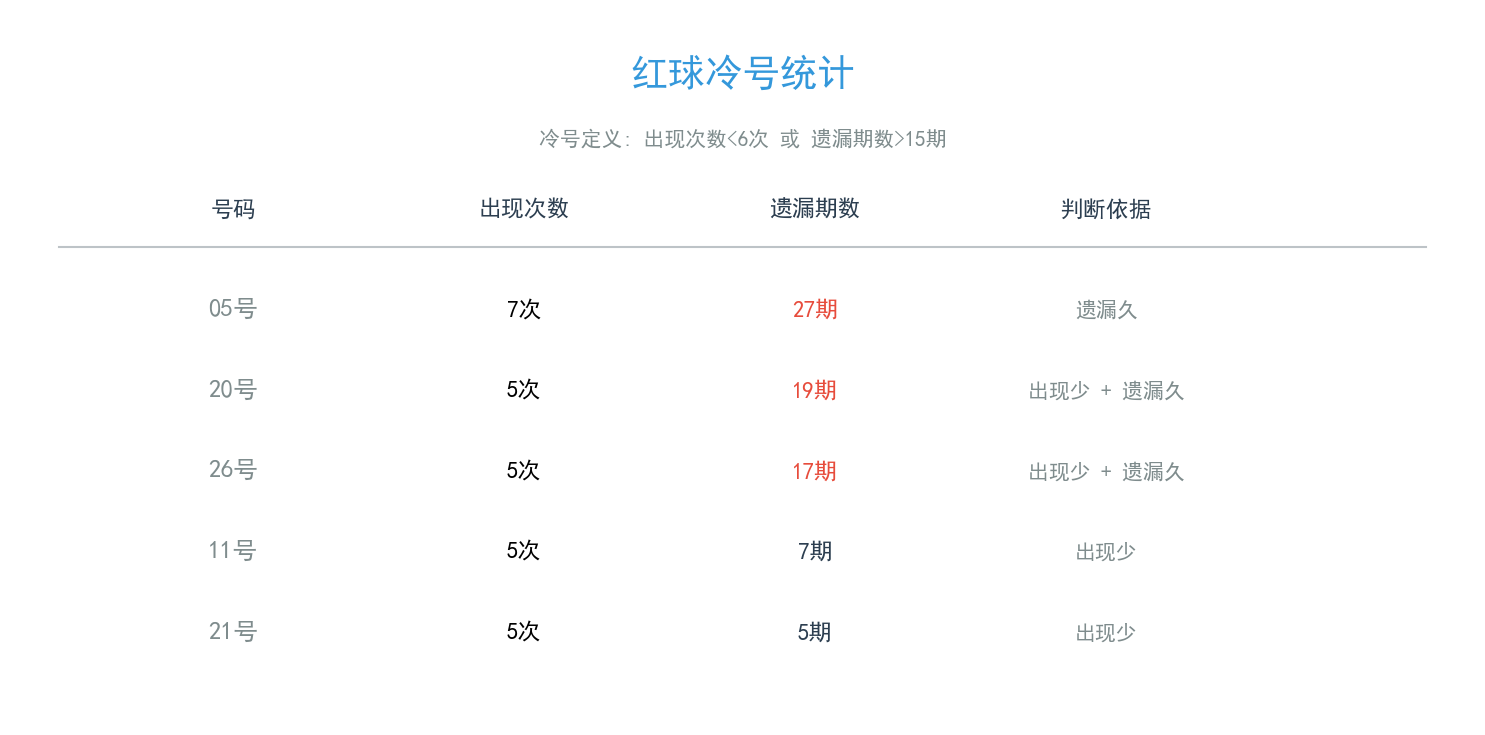1485x735 pixels.
Task: Click the 26号 number cell
Action: click(233, 470)
